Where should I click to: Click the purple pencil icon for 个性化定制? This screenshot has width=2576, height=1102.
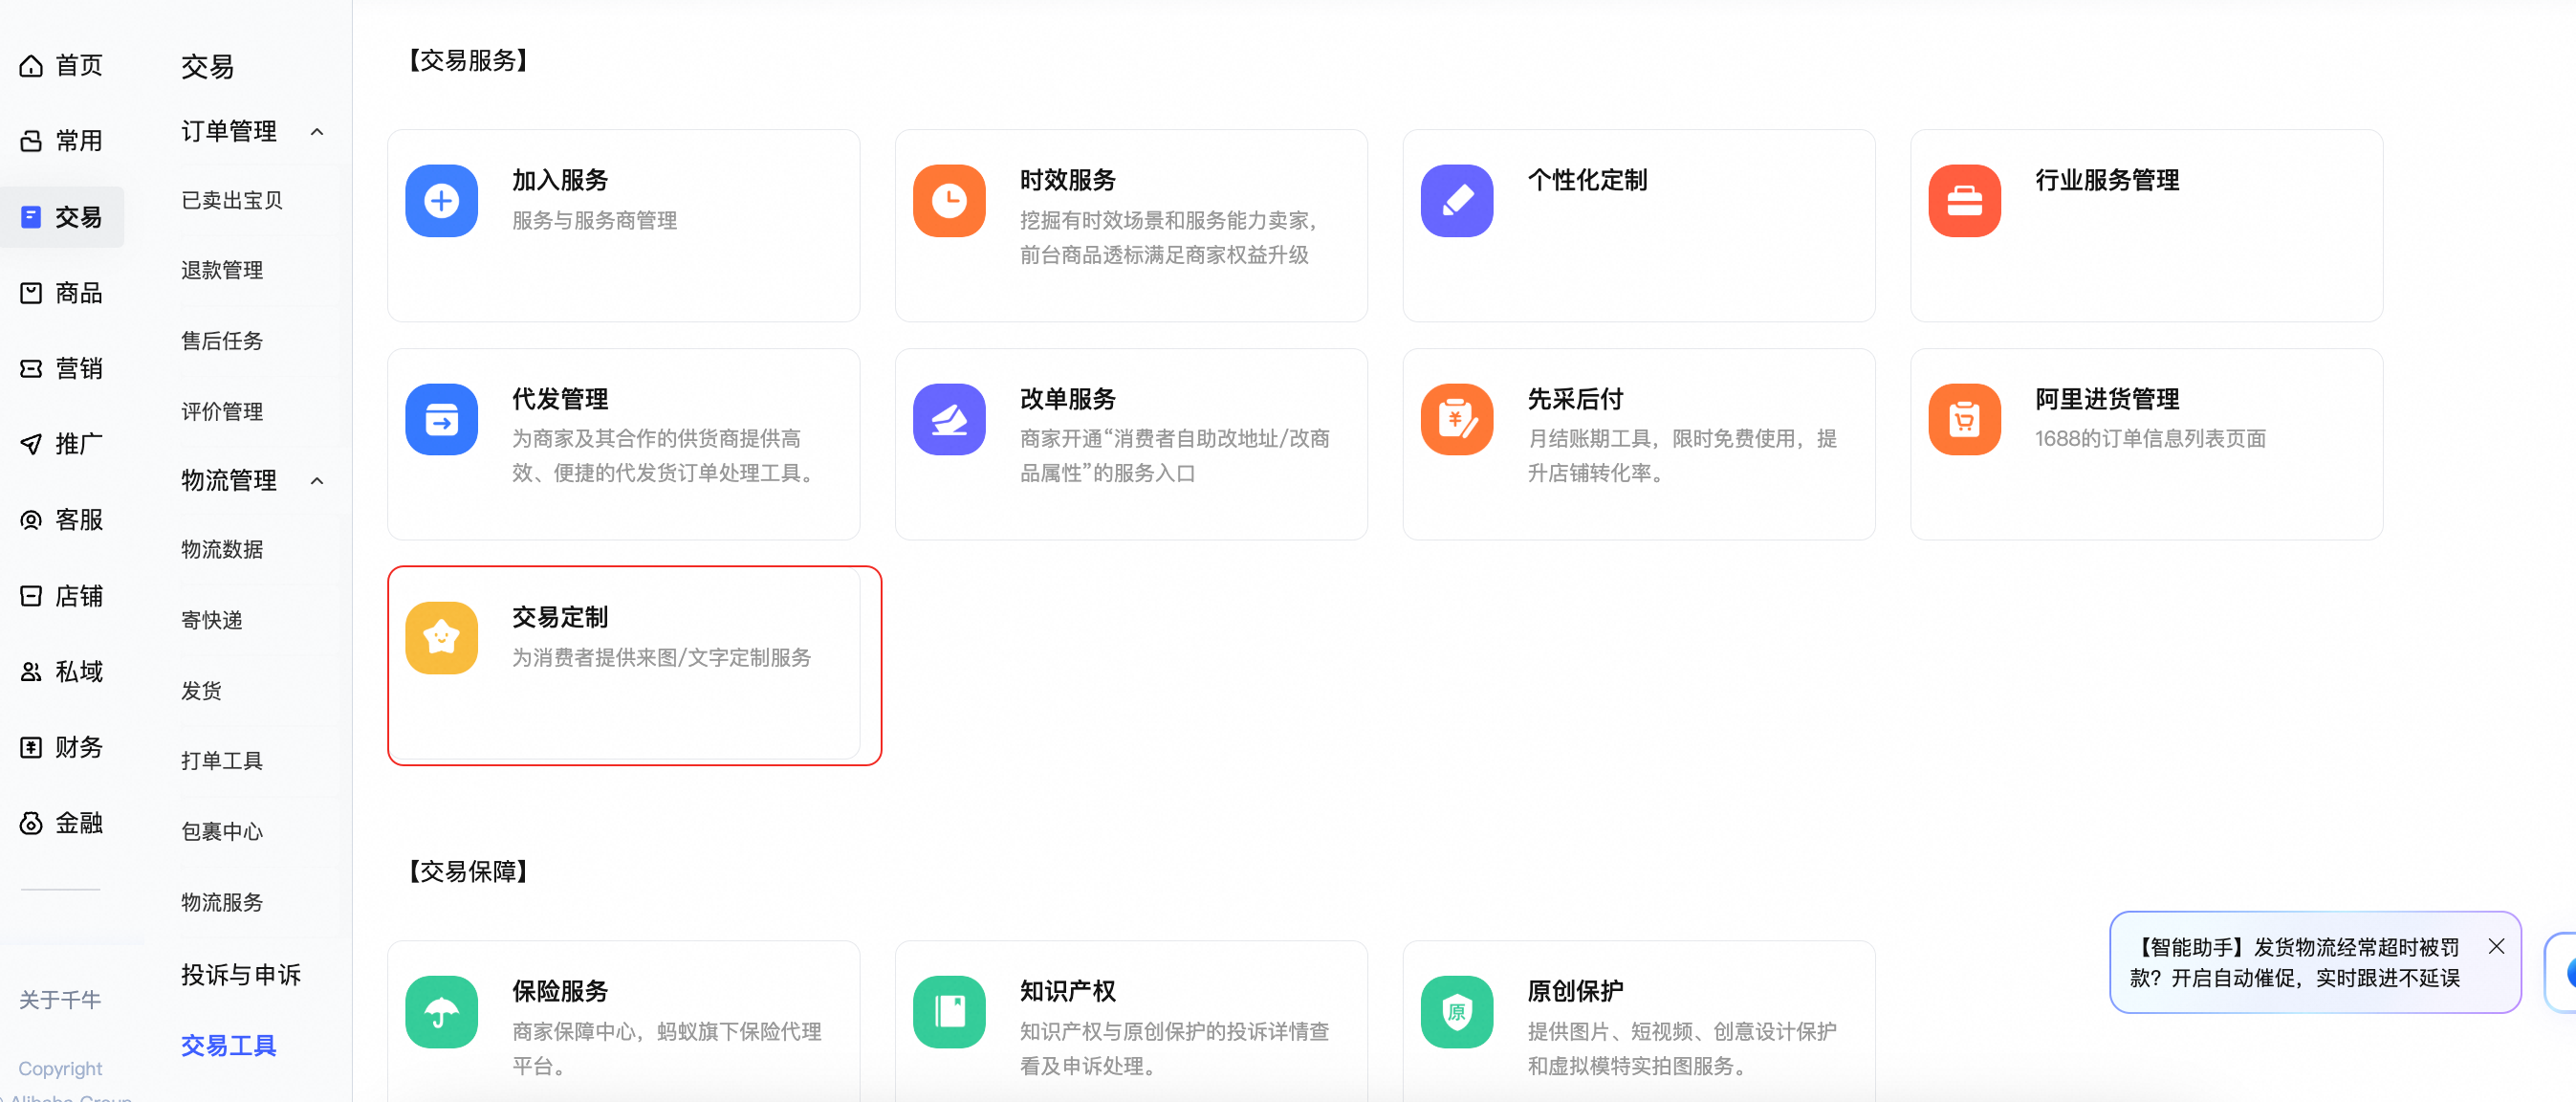pyautogui.click(x=1457, y=201)
